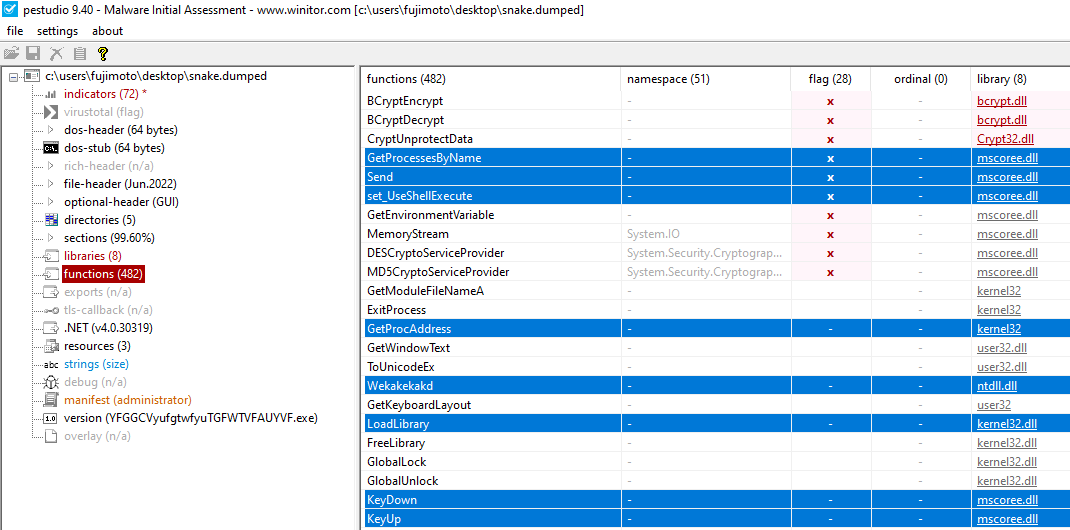Viewport: 1070px width, 530px height.
Task: Click the bcrypt.dll link for BCryptEncrypt
Action: (x=1001, y=101)
